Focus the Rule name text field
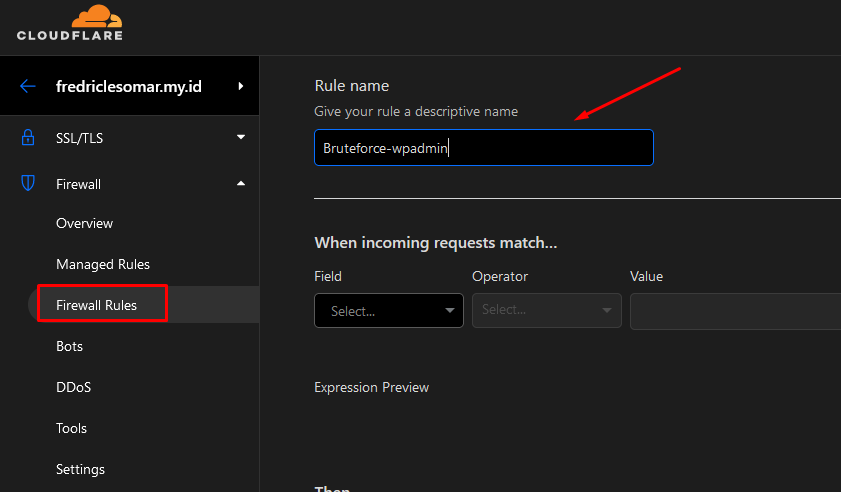841x492 pixels. click(x=483, y=148)
